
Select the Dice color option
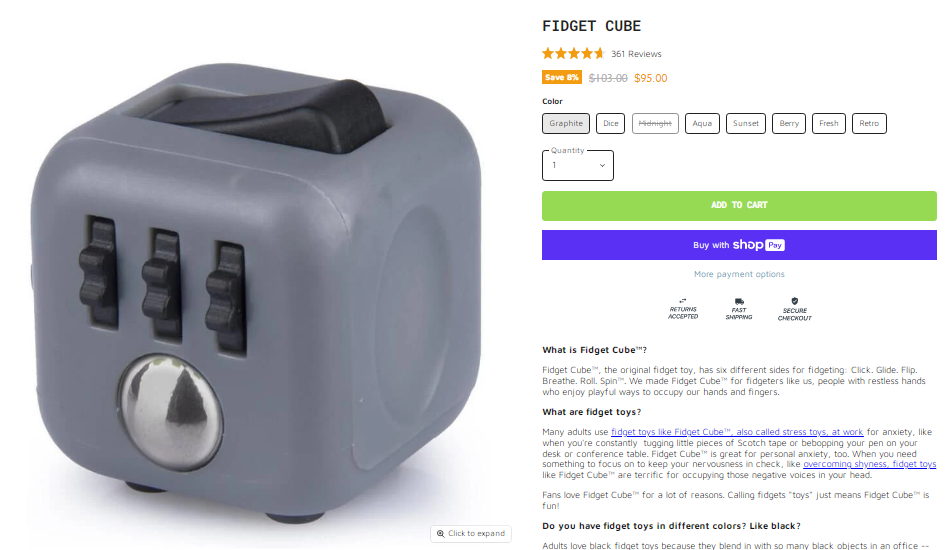[x=611, y=123]
